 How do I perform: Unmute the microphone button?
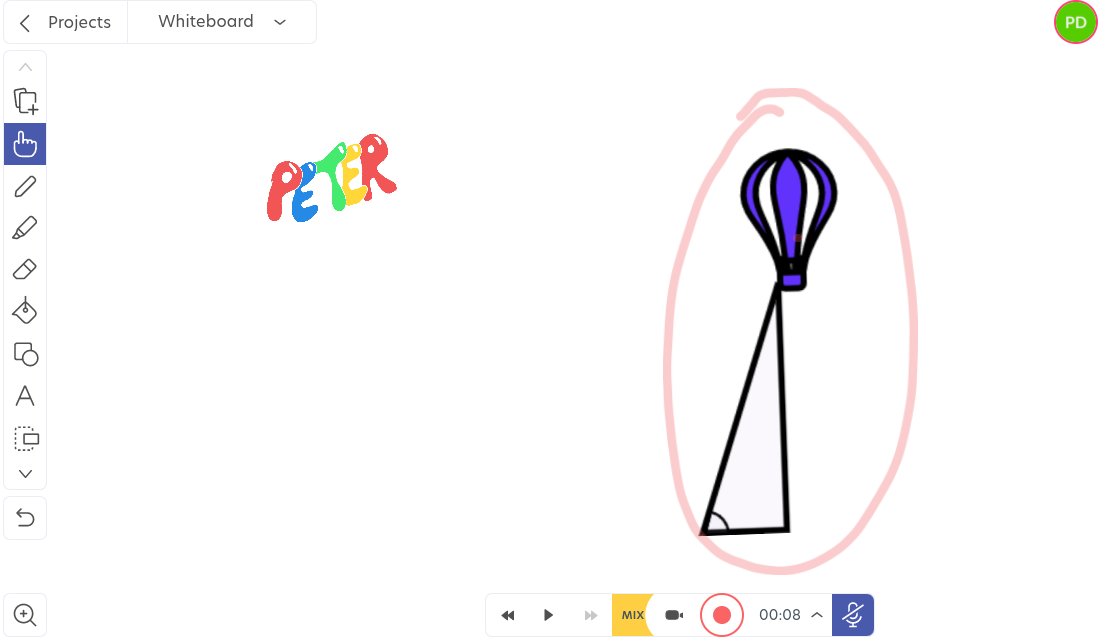(x=853, y=614)
